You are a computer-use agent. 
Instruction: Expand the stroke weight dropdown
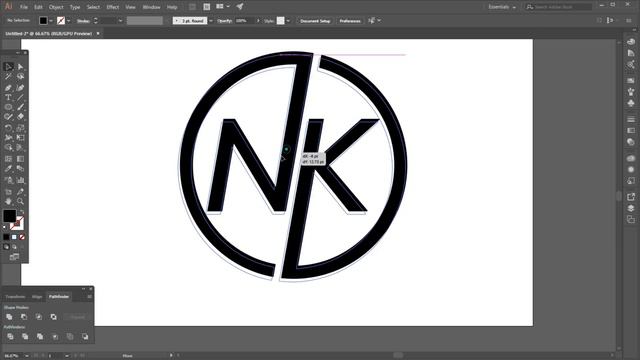(120, 20)
